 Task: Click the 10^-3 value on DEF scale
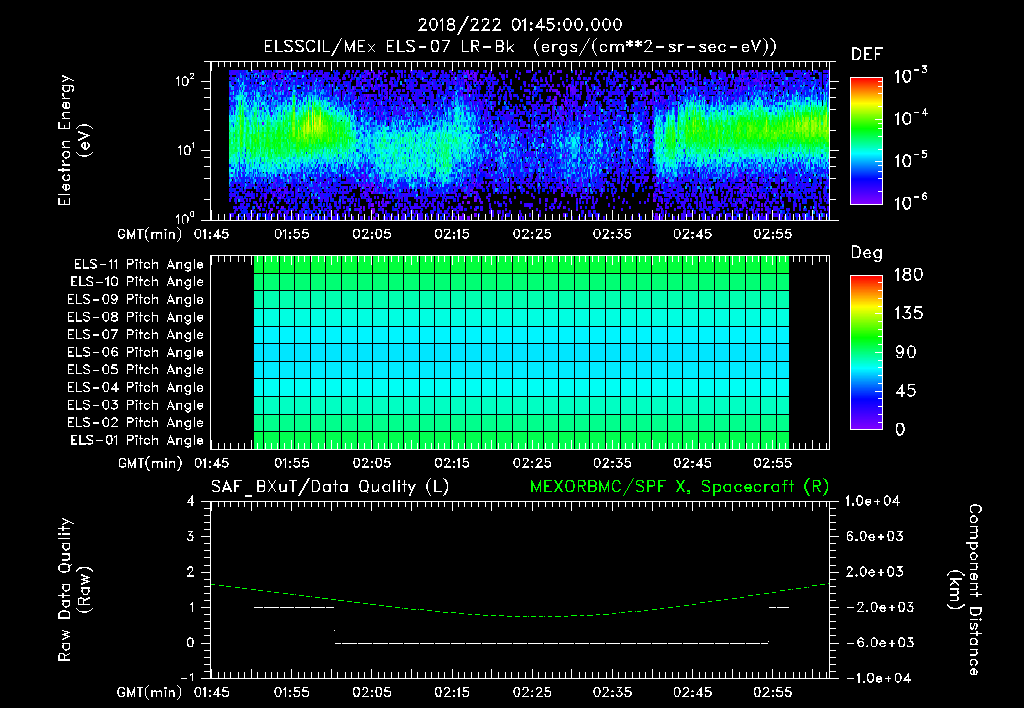tap(910, 76)
